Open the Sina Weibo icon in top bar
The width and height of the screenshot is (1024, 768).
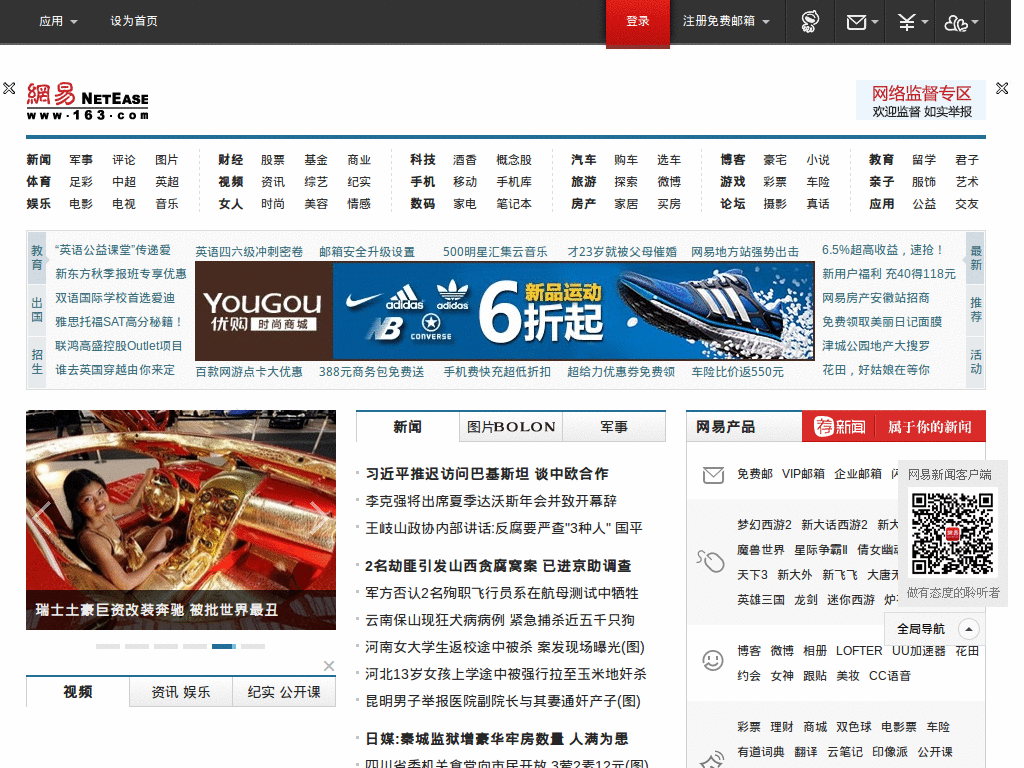coord(810,22)
